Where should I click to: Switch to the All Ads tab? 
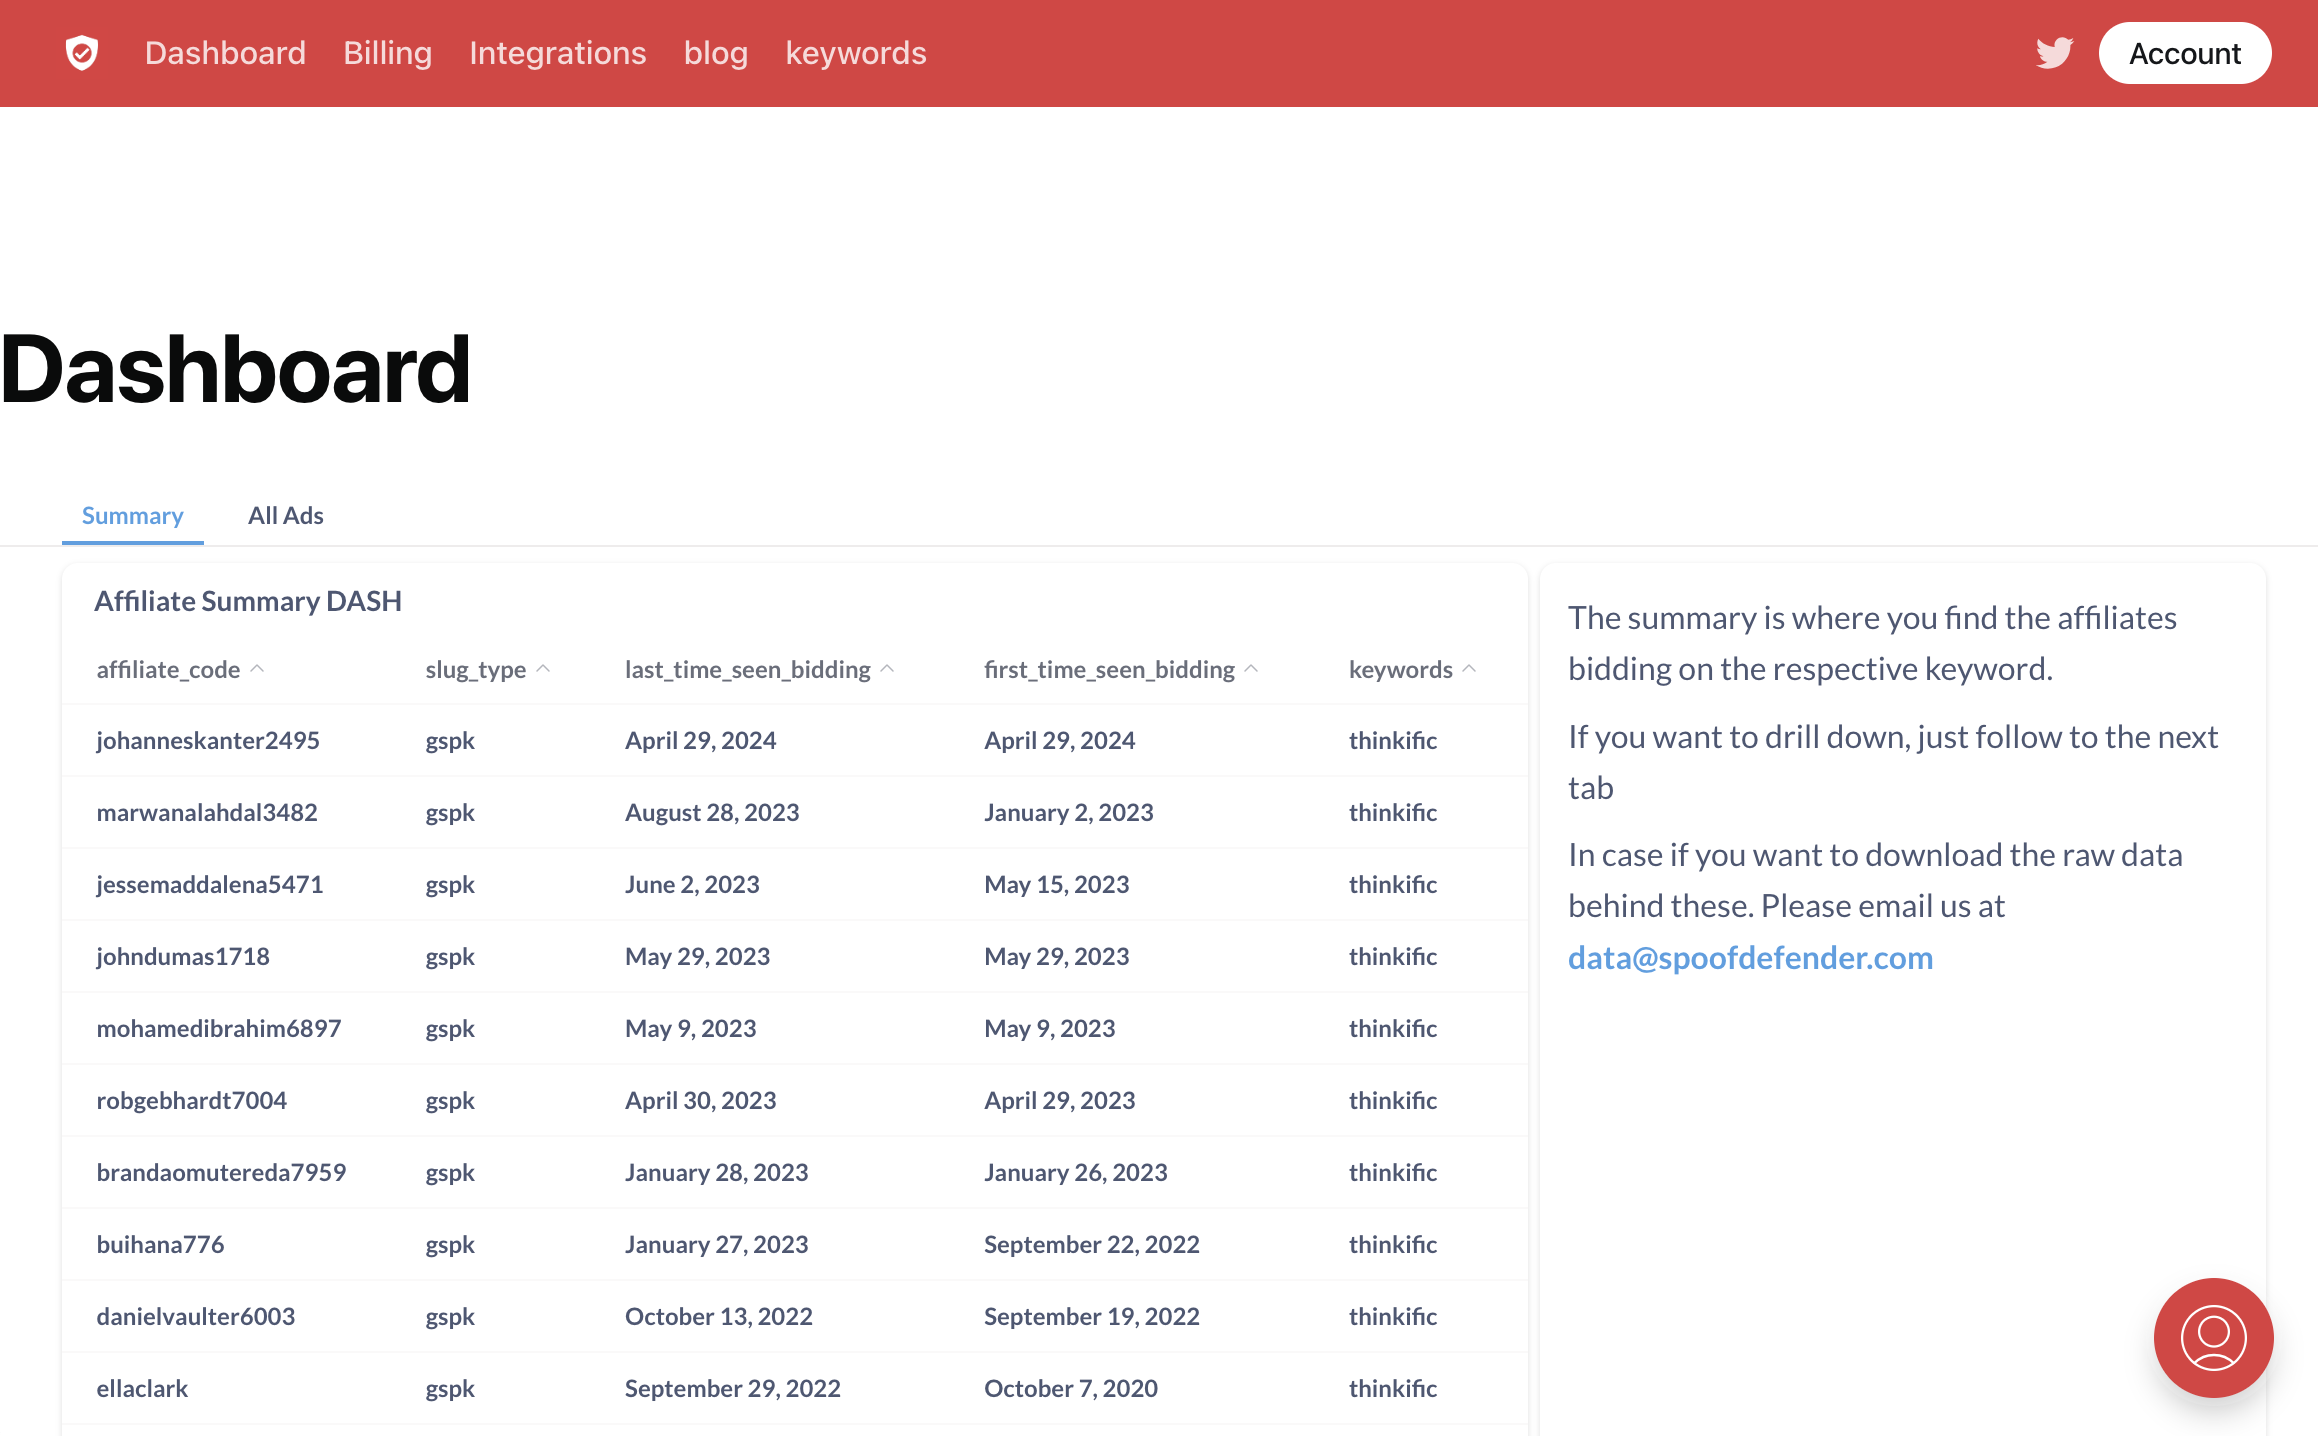coord(285,516)
